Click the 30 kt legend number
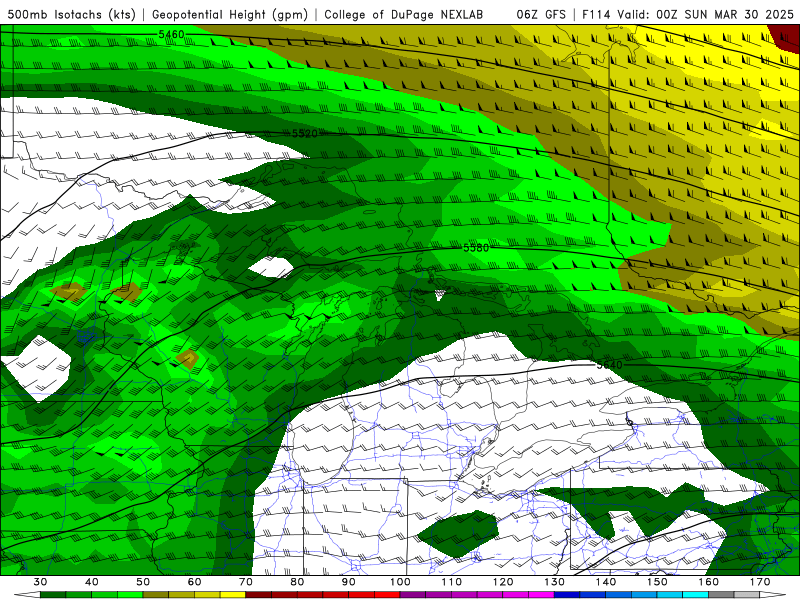The image size is (800, 600). click(x=40, y=582)
